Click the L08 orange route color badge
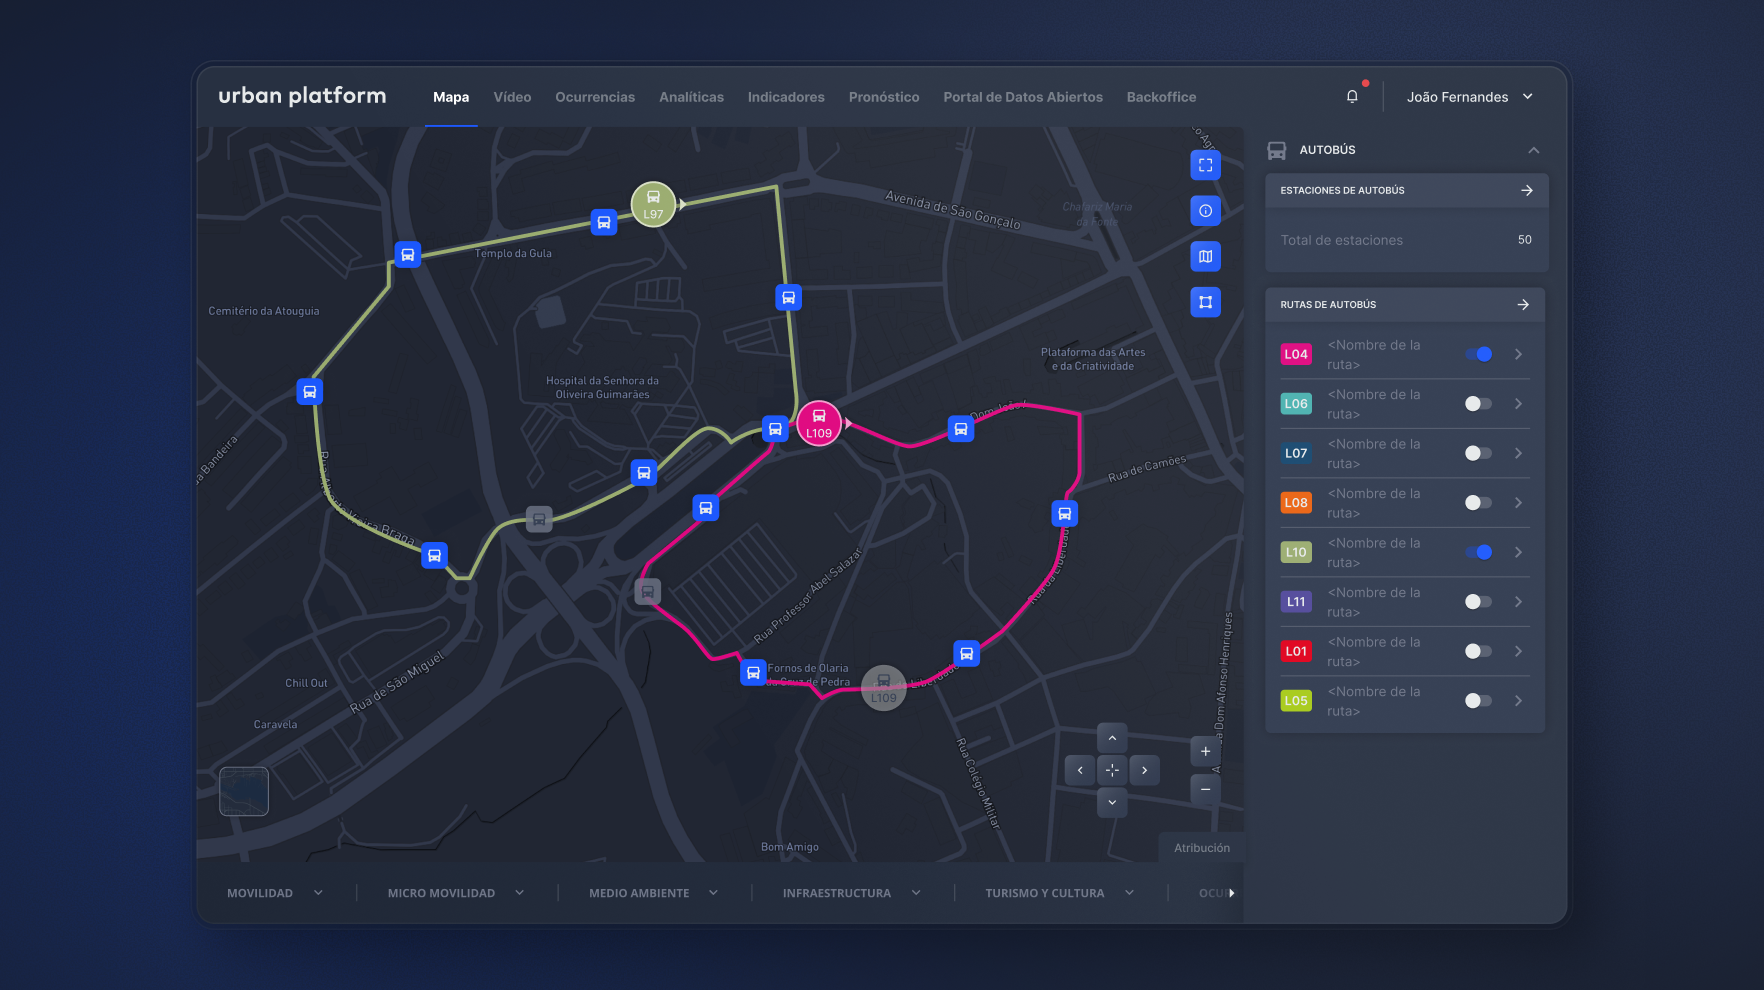Image resolution: width=1764 pixels, height=990 pixels. 1296,503
